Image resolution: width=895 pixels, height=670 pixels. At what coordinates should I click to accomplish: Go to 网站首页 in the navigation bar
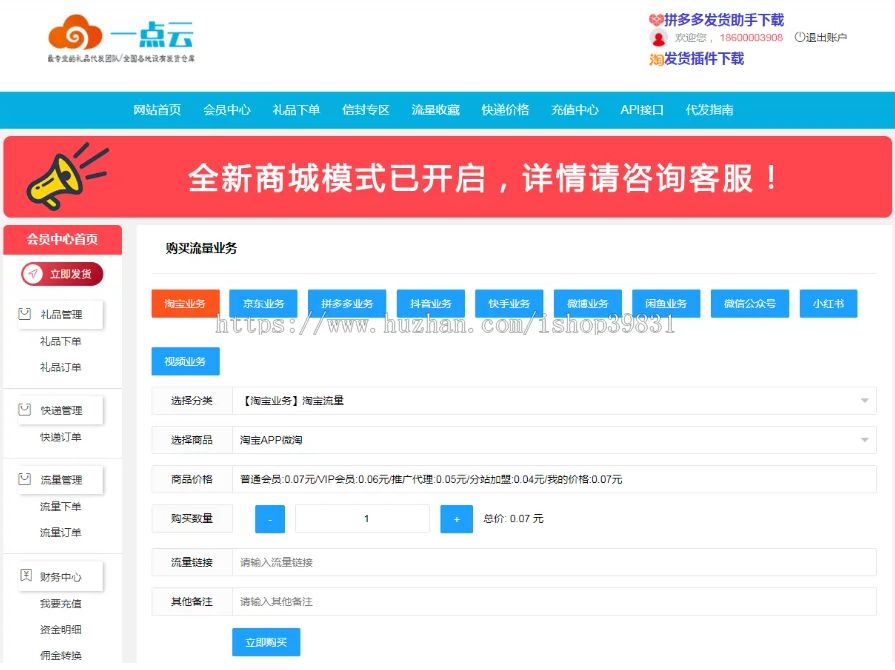pyautogui.click(x=157, y=110)
